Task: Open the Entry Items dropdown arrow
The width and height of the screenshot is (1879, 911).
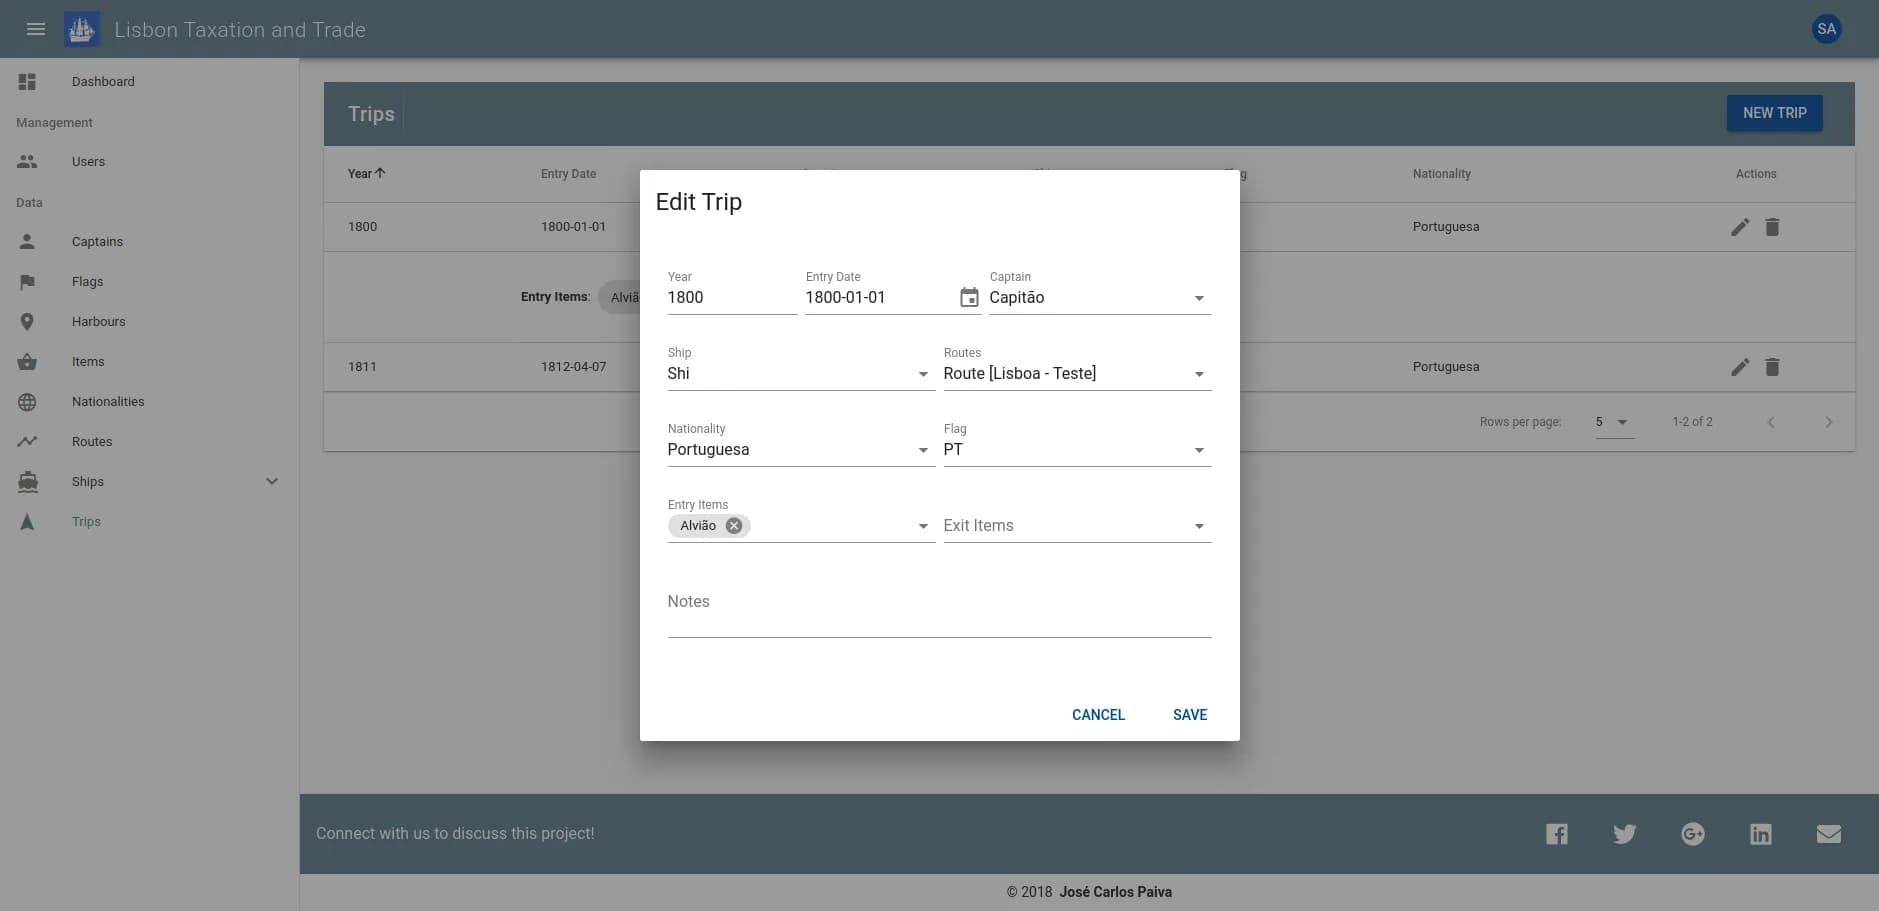Action: pos(923,526)
